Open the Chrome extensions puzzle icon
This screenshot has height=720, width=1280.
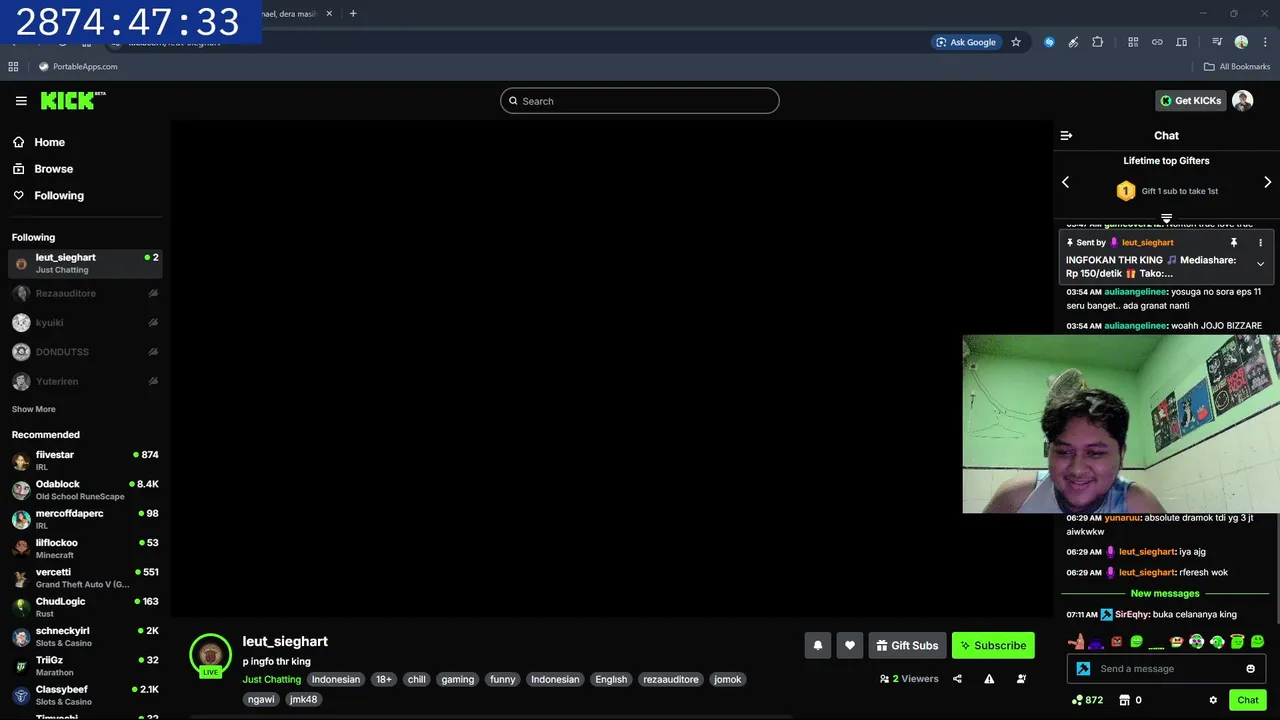1098,42
